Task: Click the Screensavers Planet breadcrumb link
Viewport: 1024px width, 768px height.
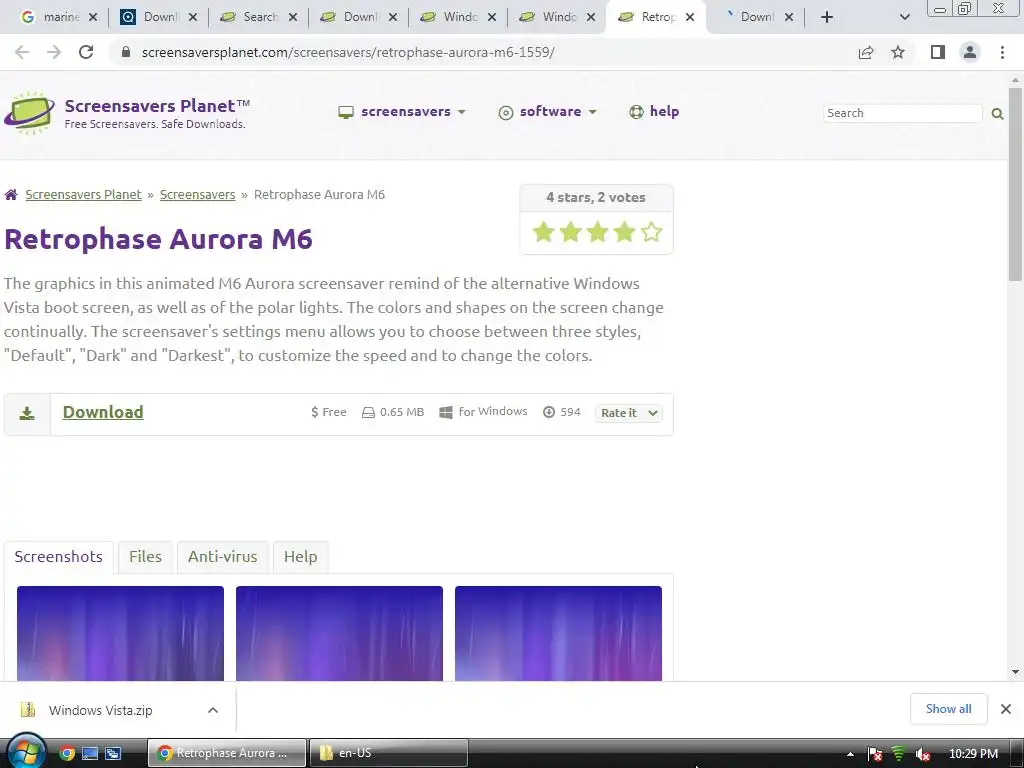Action: 84,195
